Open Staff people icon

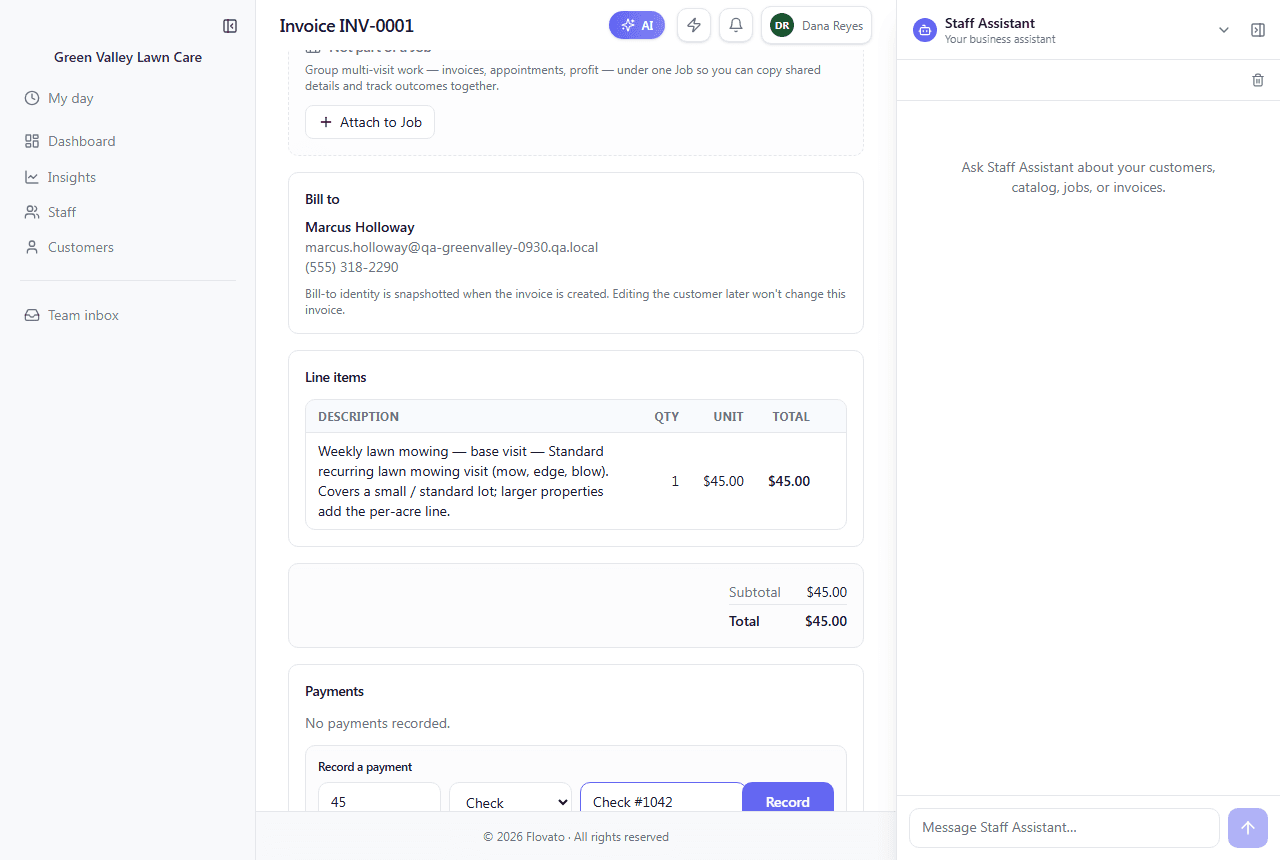click(32, 212)
